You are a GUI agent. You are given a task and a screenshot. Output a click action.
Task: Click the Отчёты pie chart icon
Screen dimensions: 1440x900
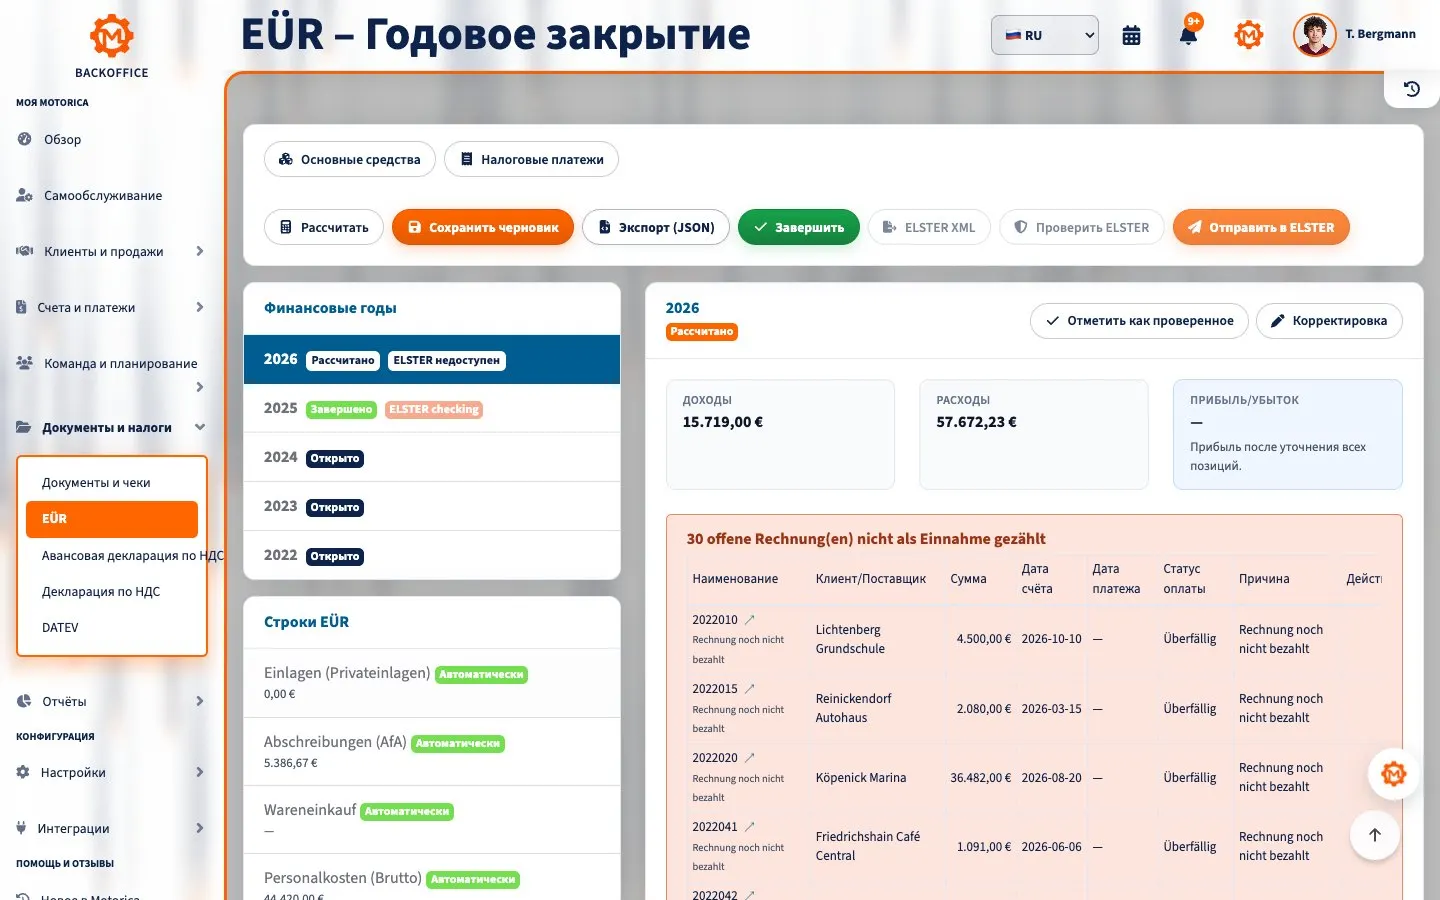(x=24, y=701)
